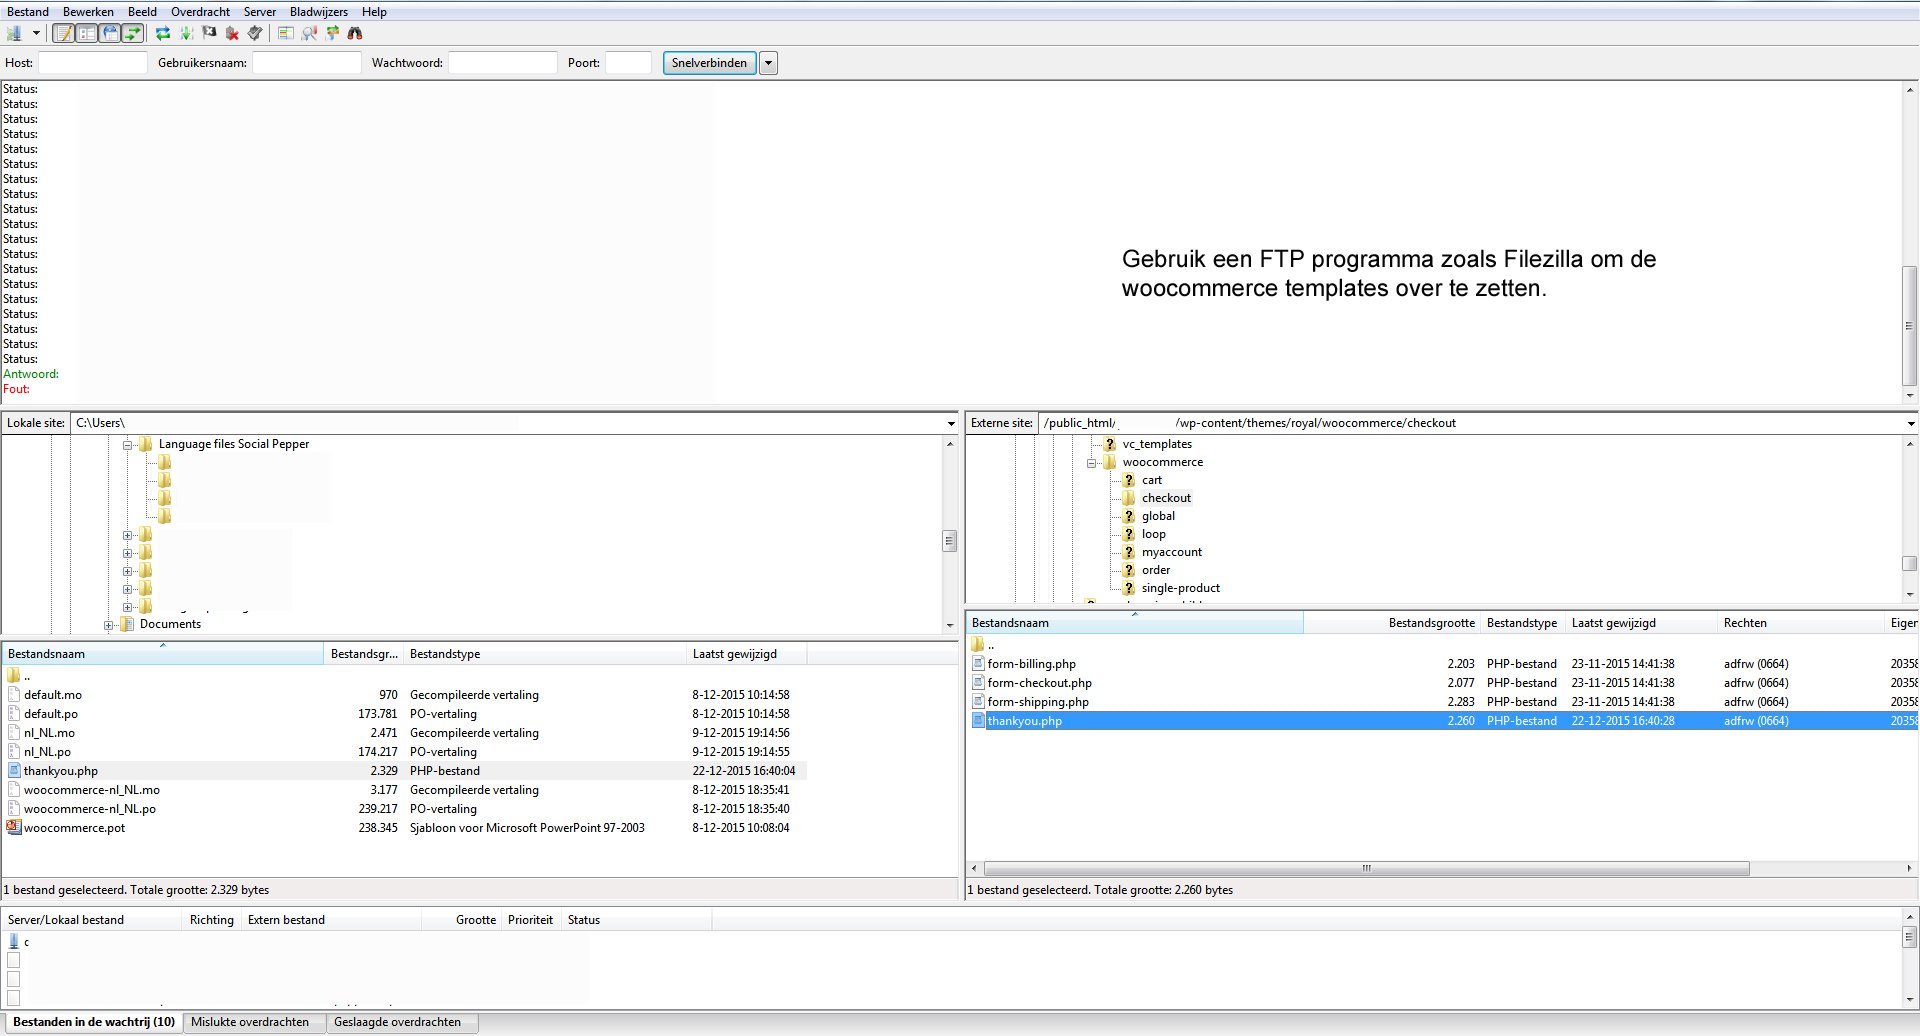Click the remote file list horizontal scrollbar

pos(1366,869)
